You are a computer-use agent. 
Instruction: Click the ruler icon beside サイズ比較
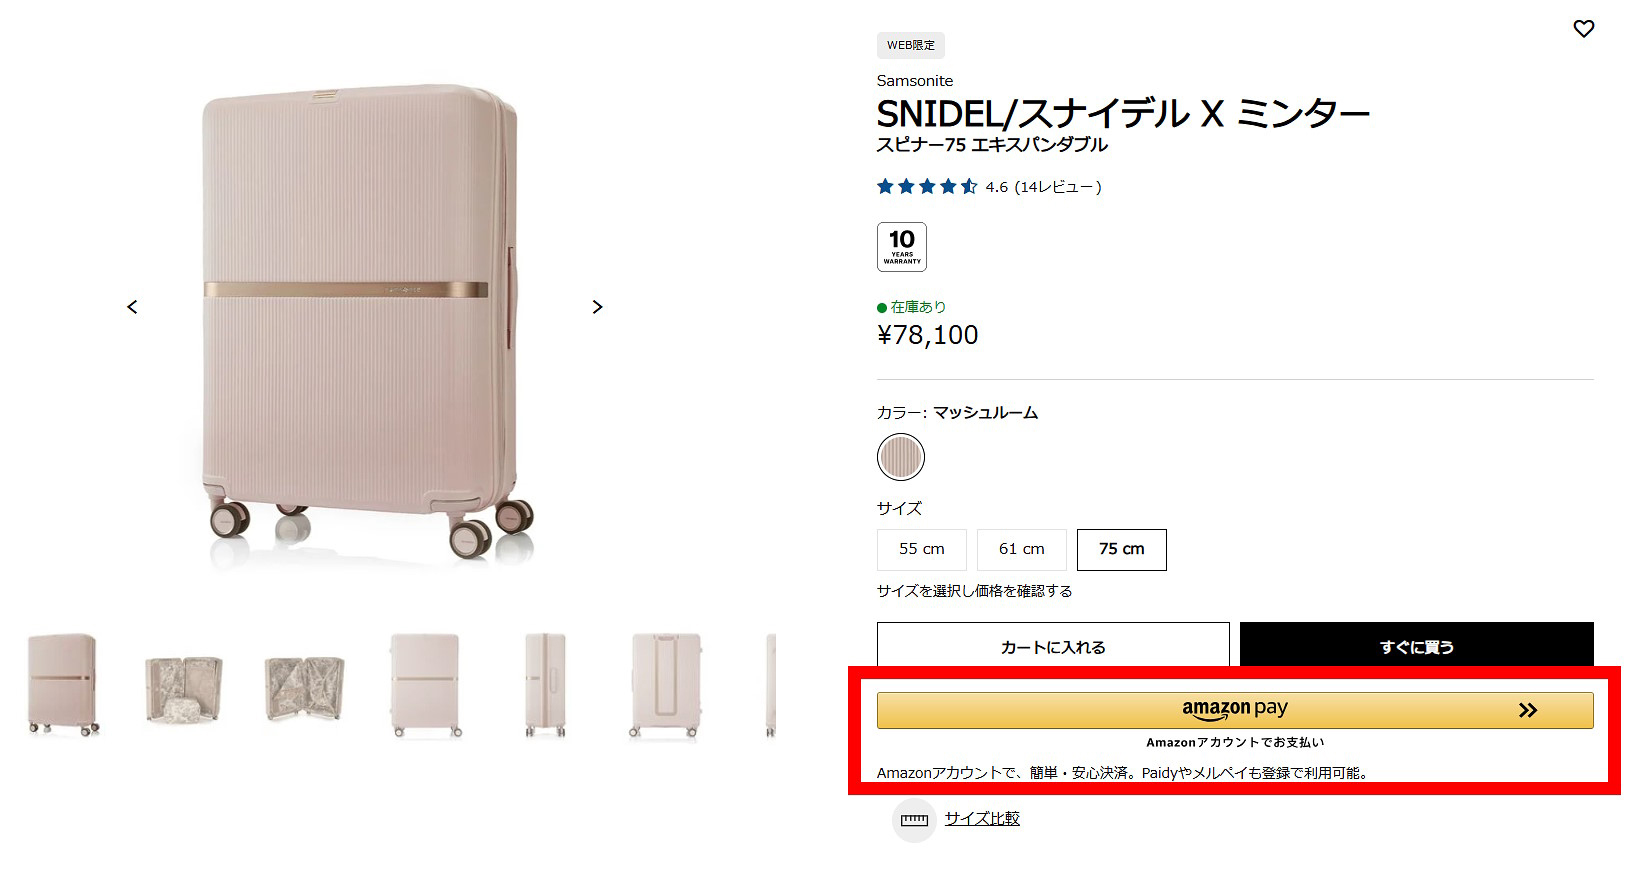[913, 819]
